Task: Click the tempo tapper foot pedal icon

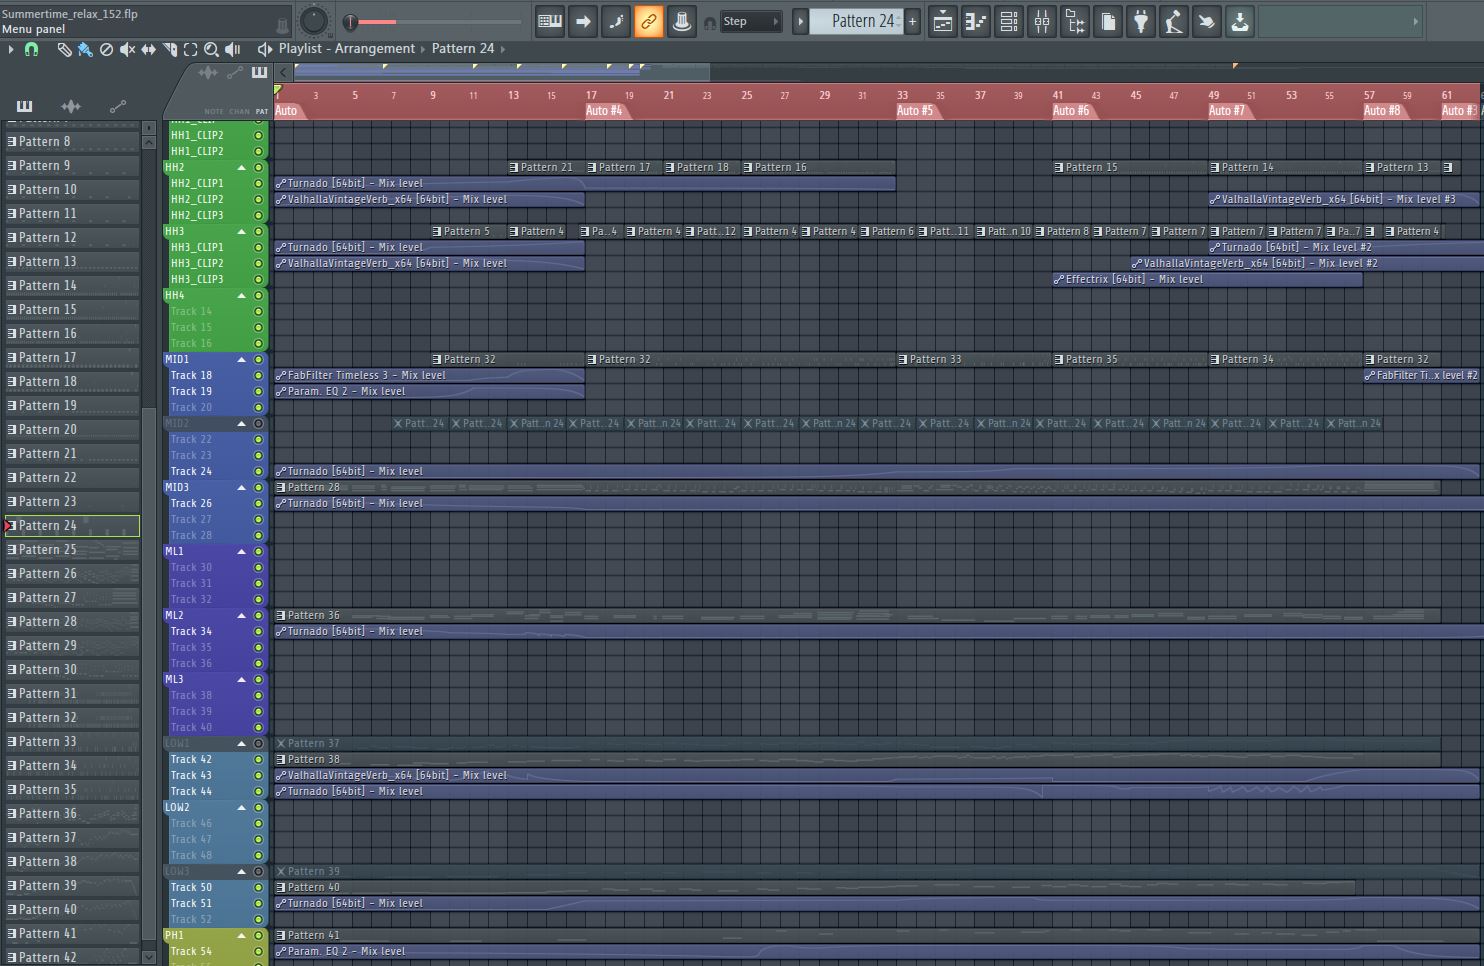Action: click(x=1174, y=21)
